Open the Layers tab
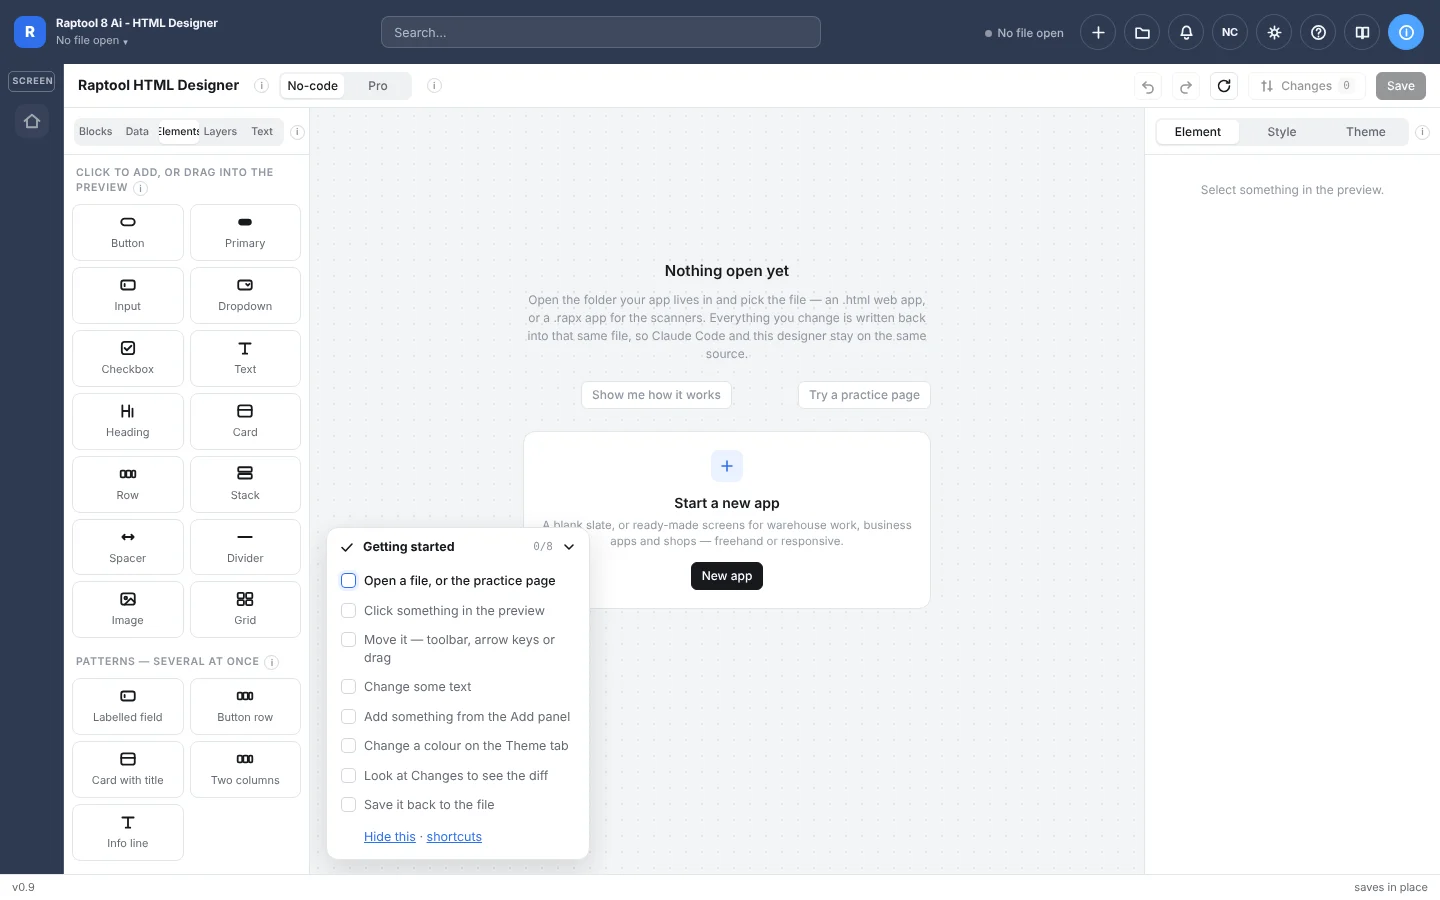 click(x=220, y=132)
